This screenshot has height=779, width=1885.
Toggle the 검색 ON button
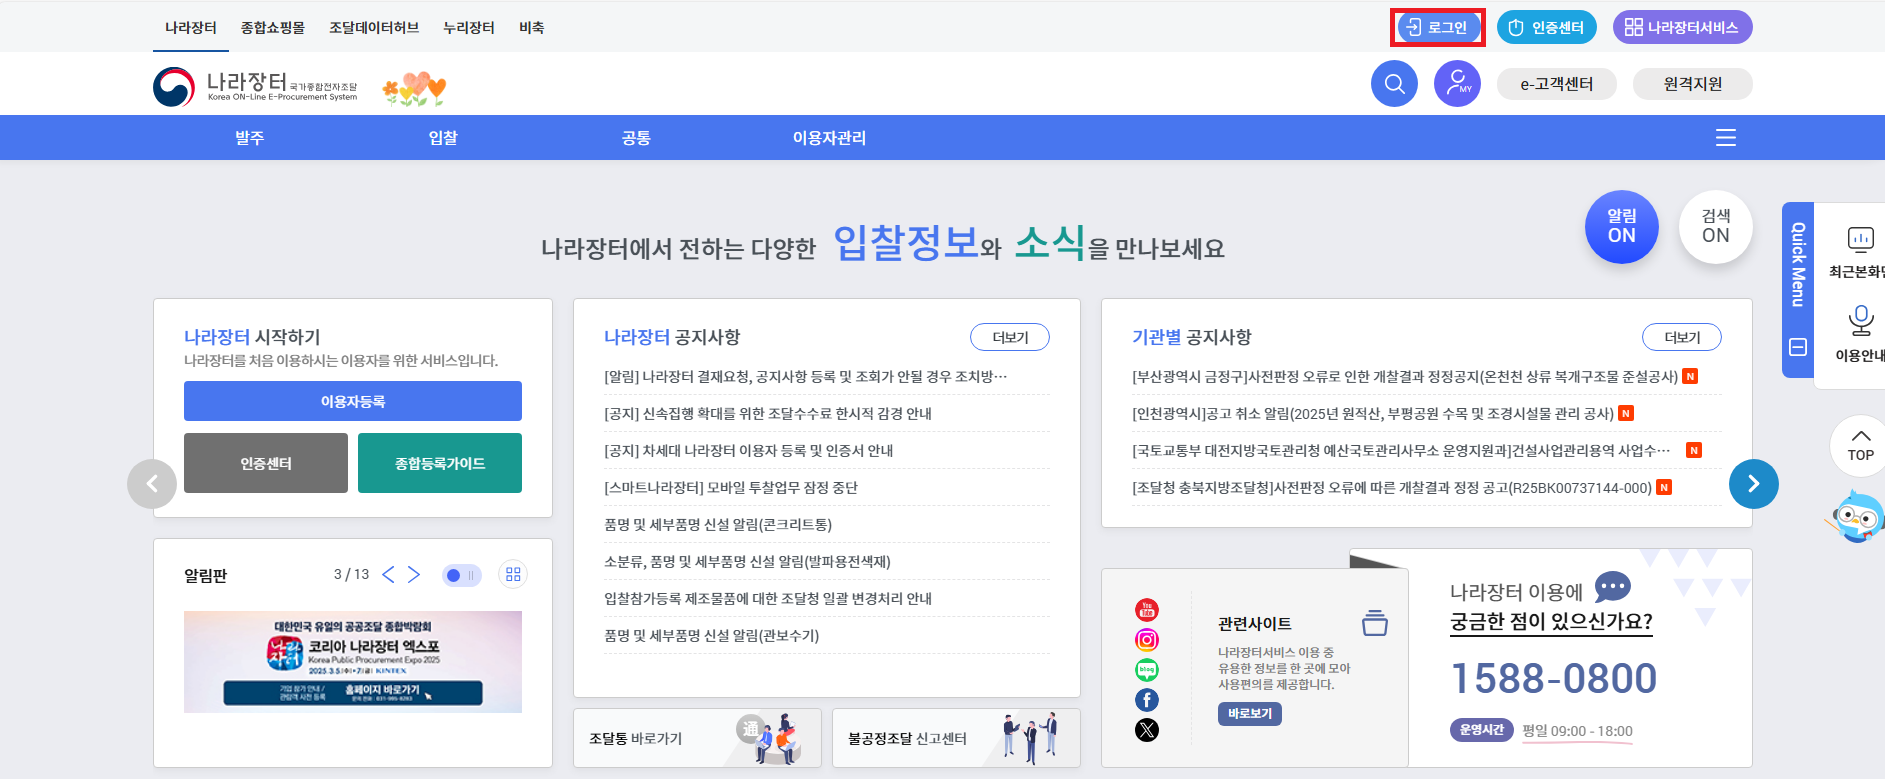(x=1716, y=227)
